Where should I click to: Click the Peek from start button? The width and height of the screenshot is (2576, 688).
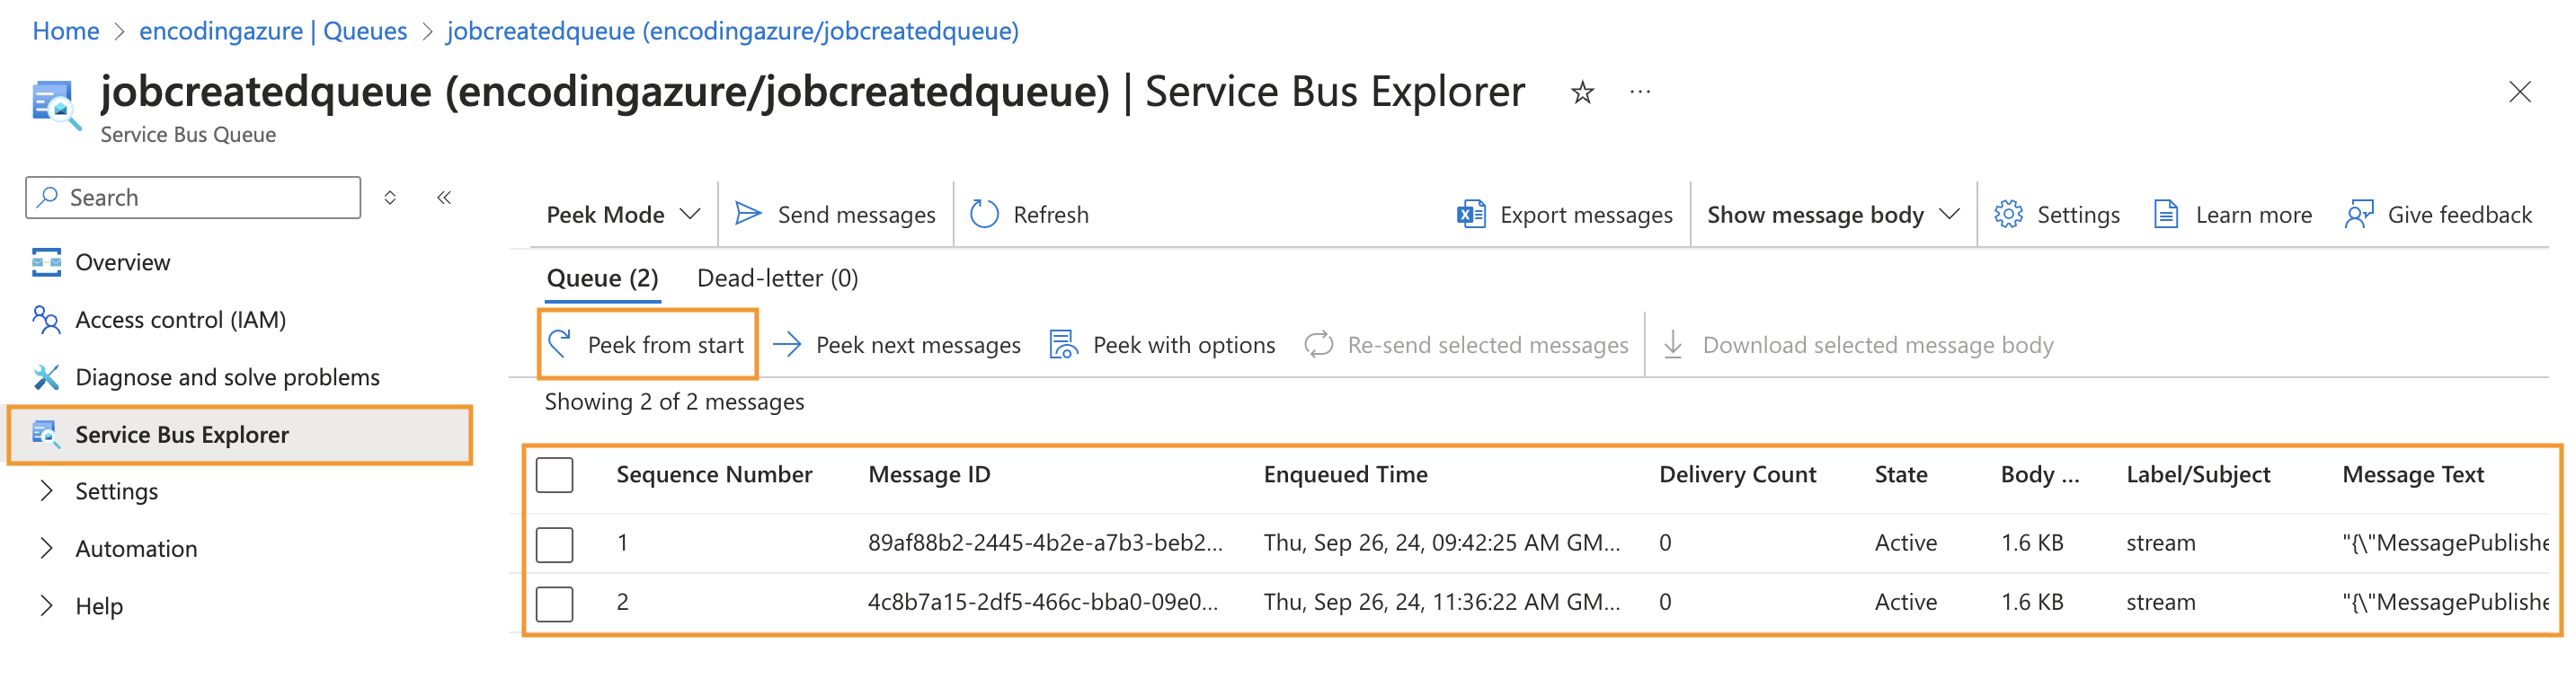click(x=647, y=345)
